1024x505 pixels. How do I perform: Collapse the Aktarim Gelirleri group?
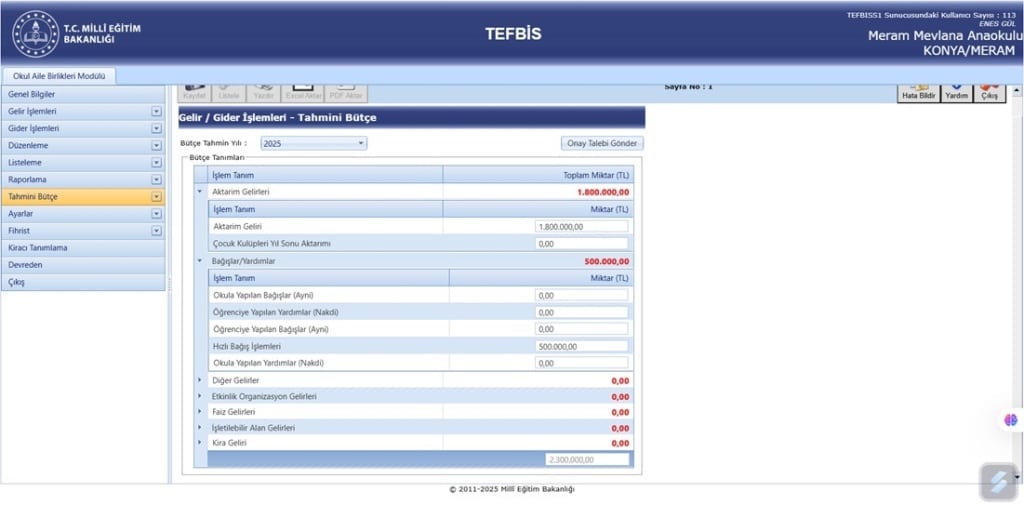(200, 192)
